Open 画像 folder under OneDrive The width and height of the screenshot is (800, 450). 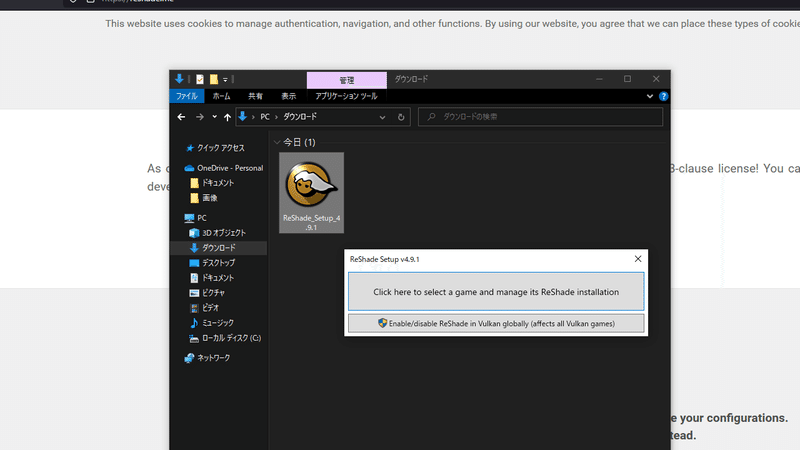(210, 197)
